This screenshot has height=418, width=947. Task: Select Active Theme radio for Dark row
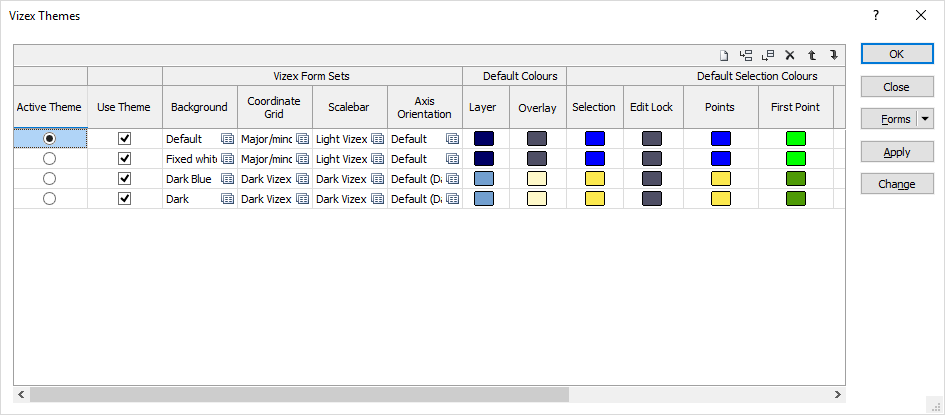[50, 199]
